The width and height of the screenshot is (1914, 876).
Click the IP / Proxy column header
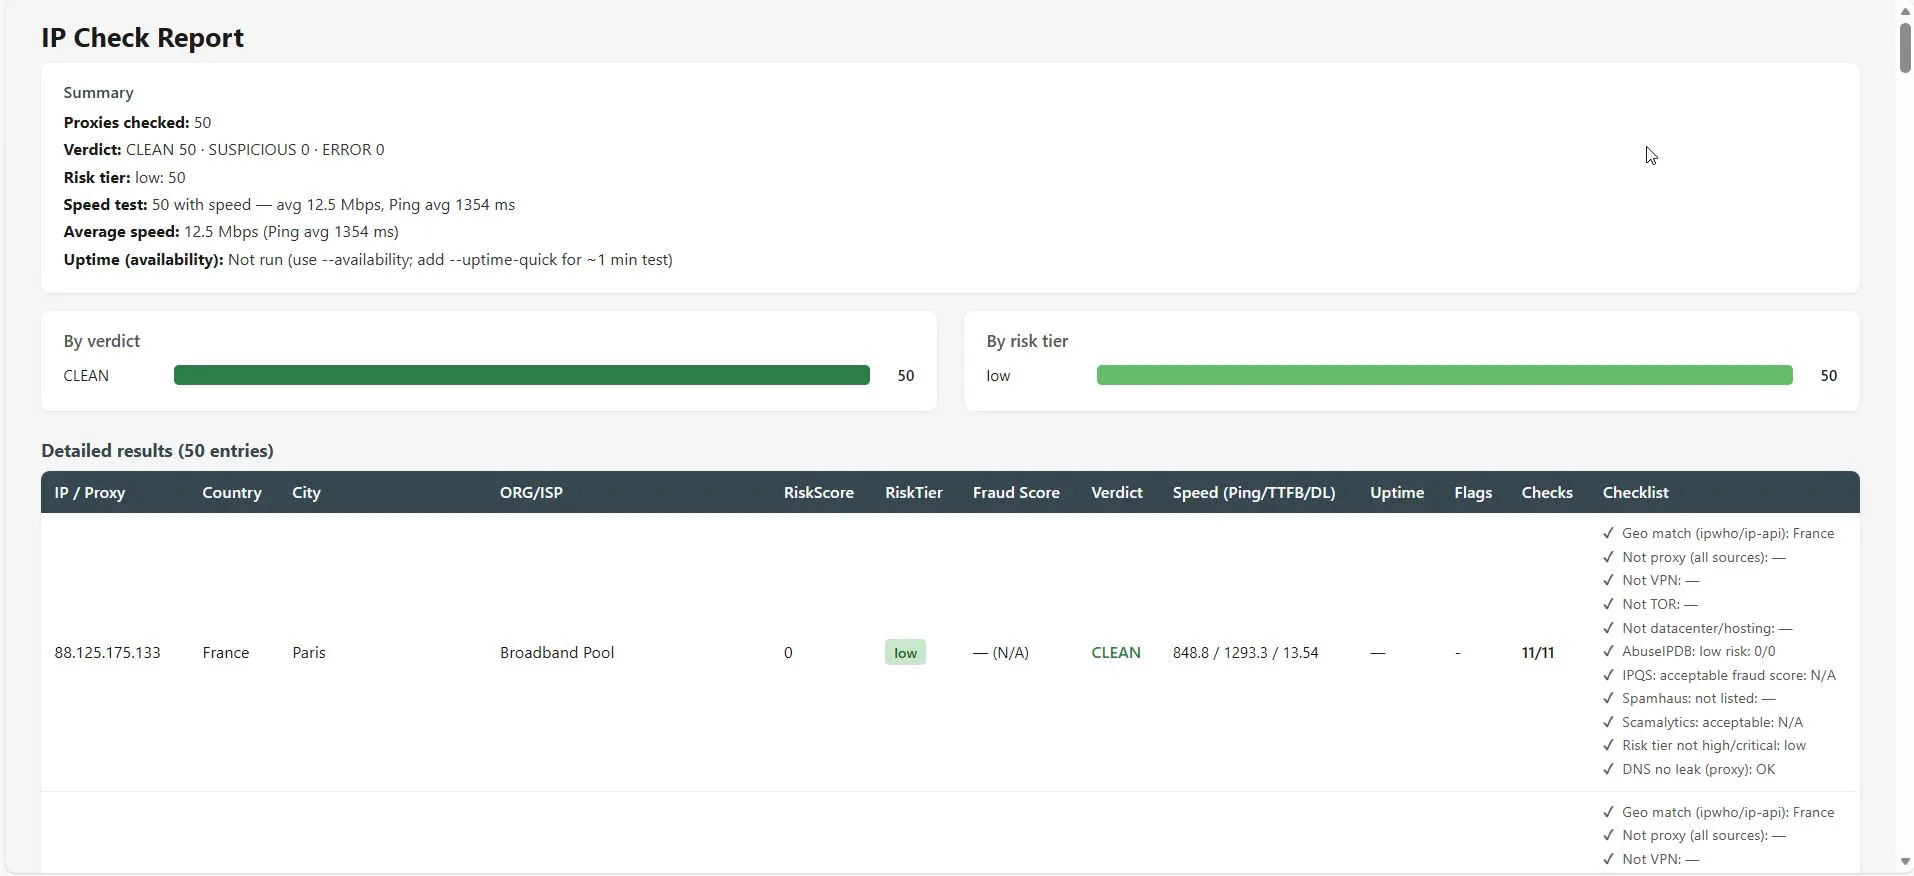click(x=89, y=492)
